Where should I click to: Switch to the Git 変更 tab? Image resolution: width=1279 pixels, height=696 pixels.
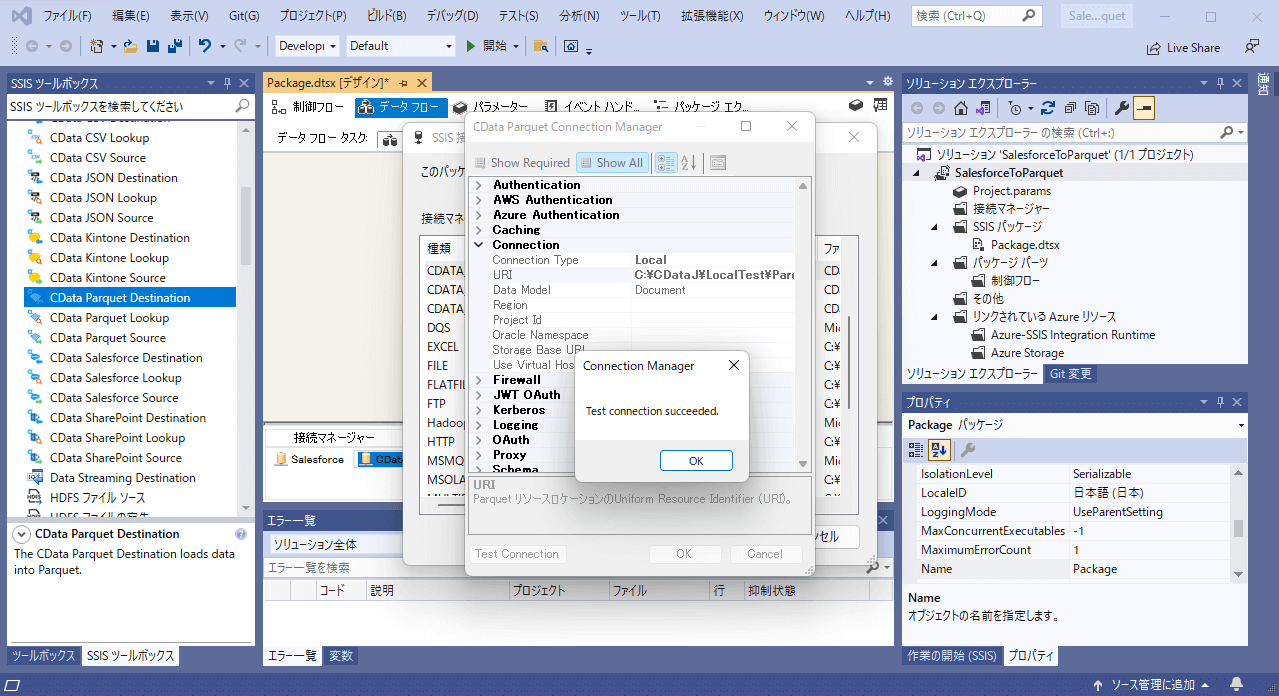coord(1070,374)
